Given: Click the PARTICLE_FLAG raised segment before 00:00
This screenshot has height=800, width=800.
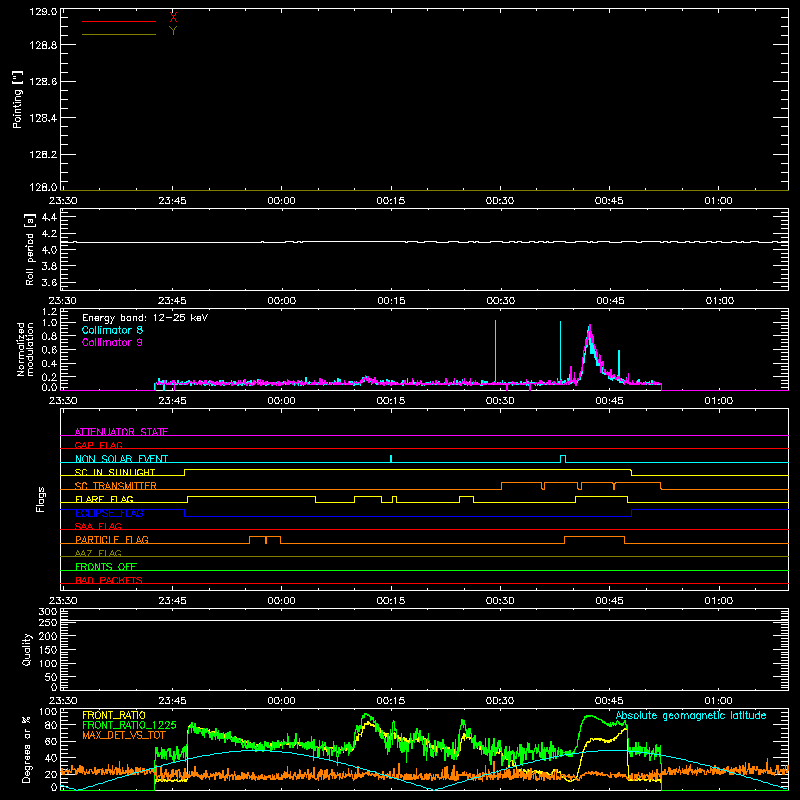Looking at the screenshot, I should click(265, 539).
